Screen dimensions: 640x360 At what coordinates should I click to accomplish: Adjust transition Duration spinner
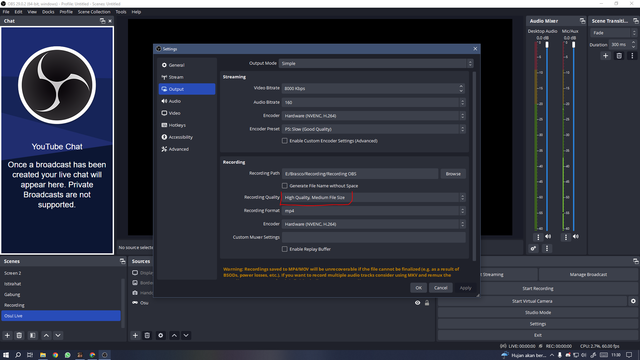[x=633, y=44]
